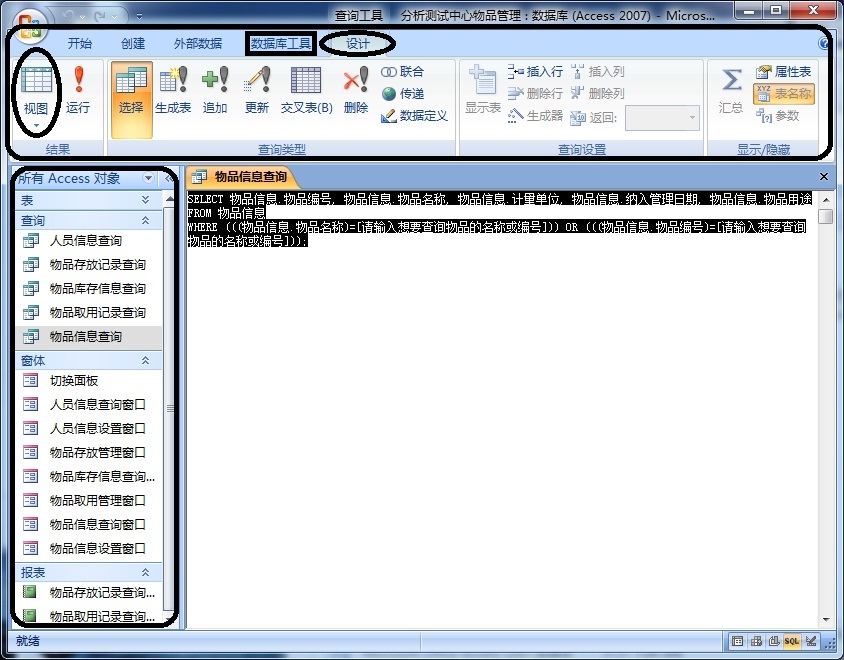Click 插入行 insert rows
Image resolution: width=844 pixels, height=660 pixels.
click(535, 72)
